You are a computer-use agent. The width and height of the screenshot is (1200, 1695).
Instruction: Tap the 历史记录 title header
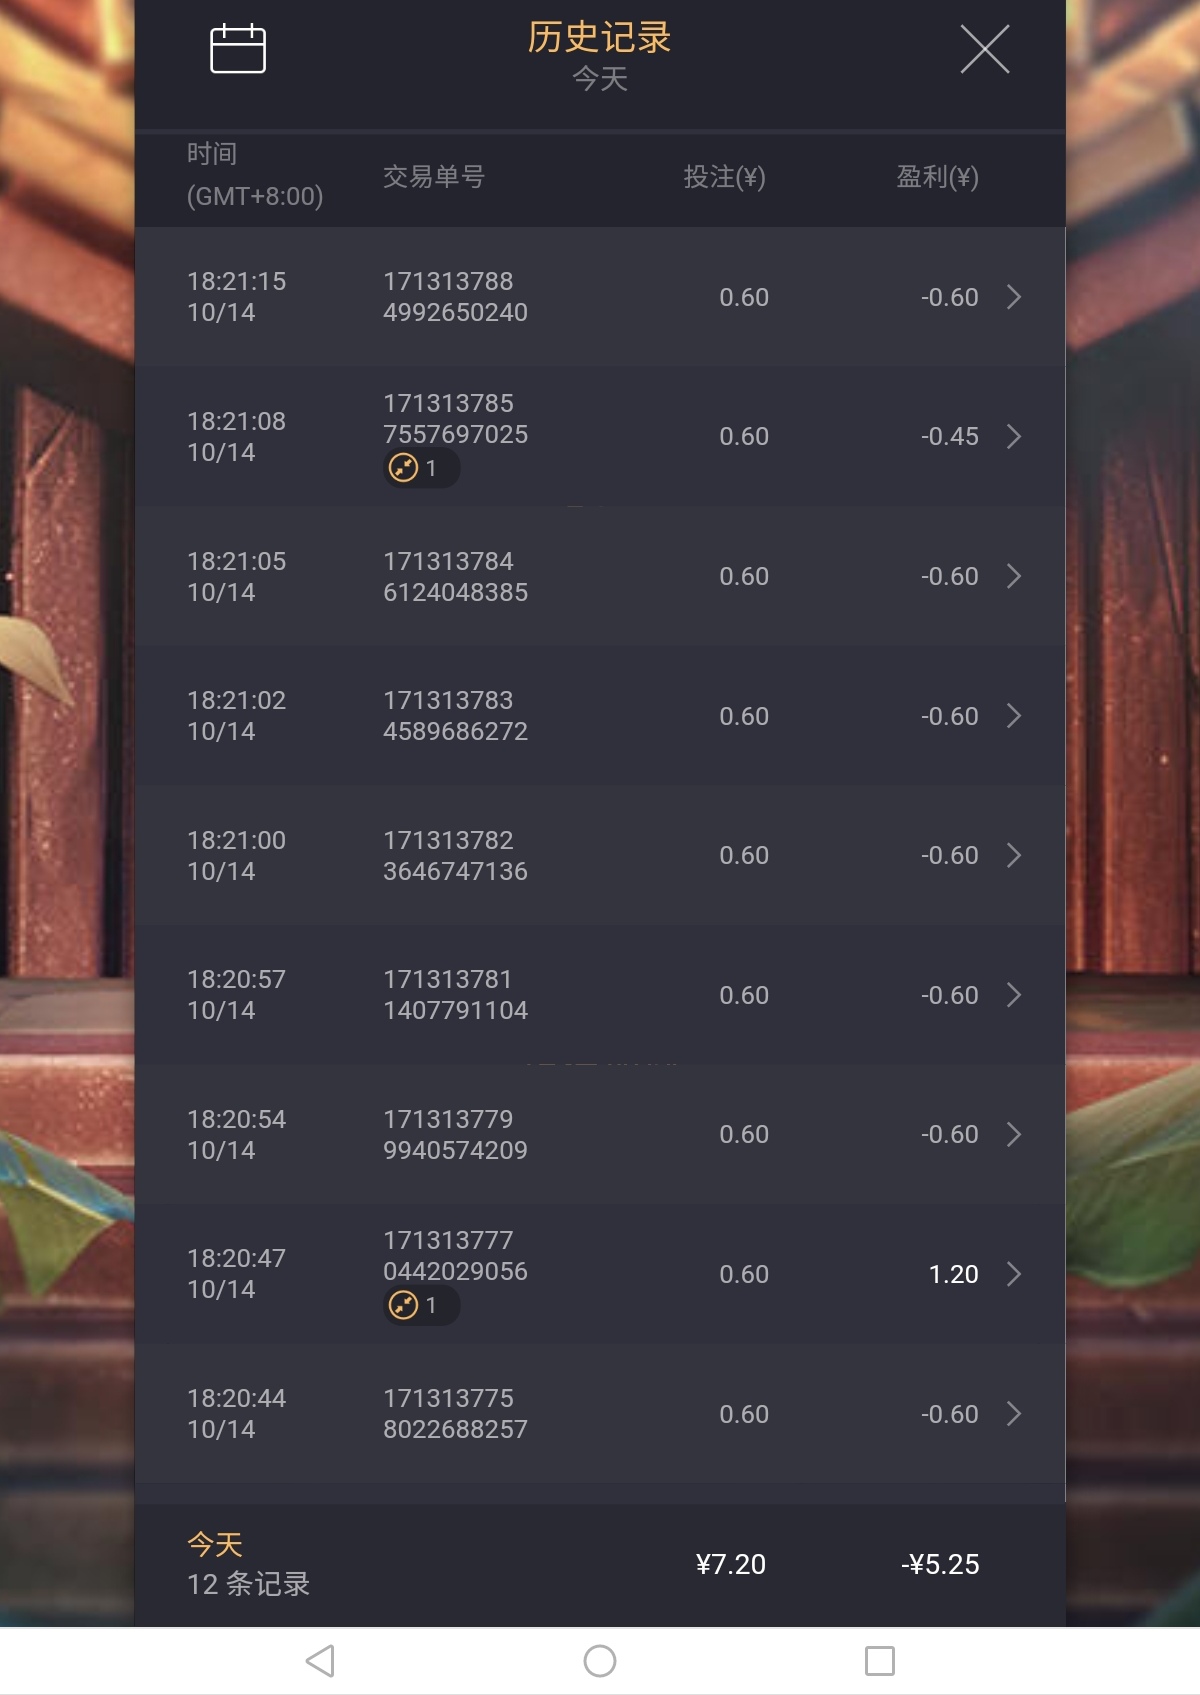click(599, 38)
